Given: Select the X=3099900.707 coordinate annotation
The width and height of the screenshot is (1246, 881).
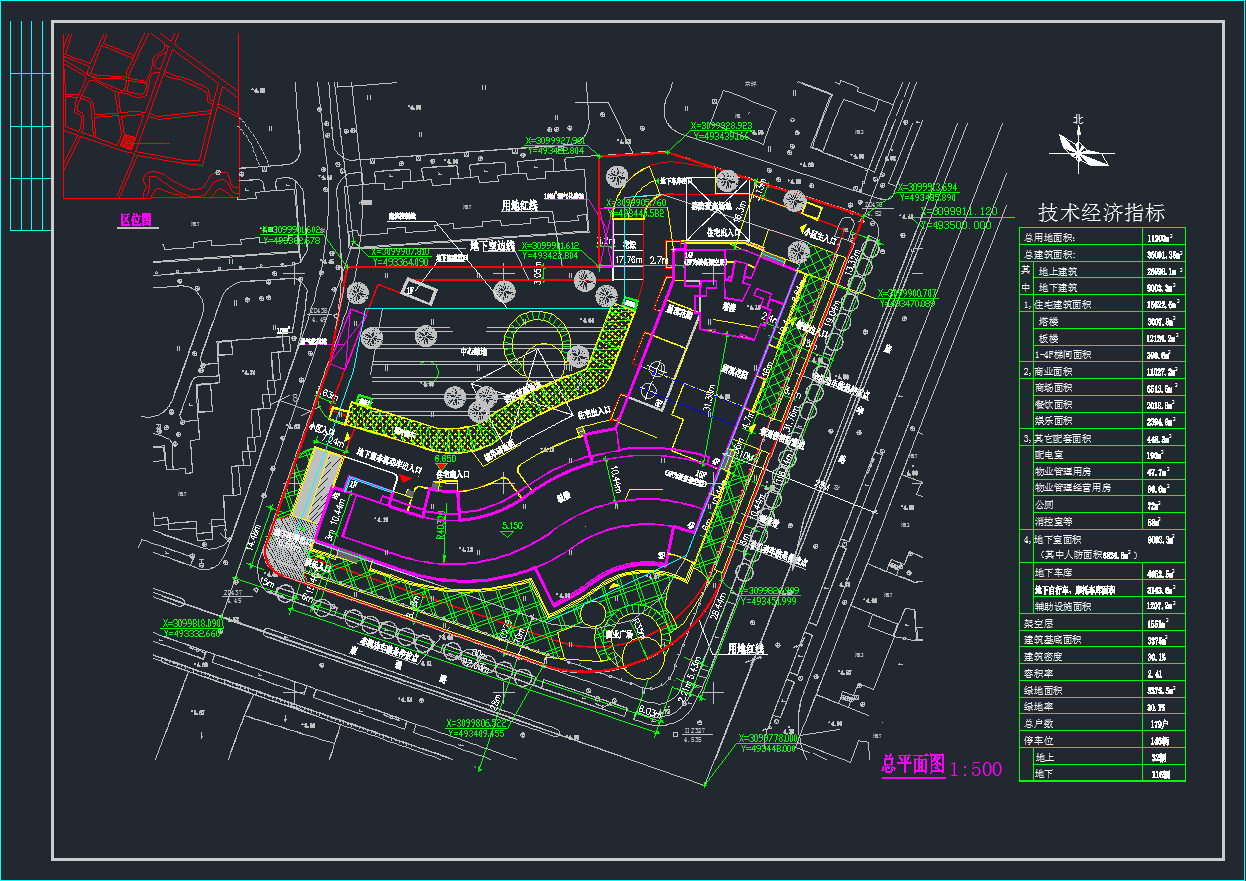Looking at the screenshot, I should pos(907,292).
